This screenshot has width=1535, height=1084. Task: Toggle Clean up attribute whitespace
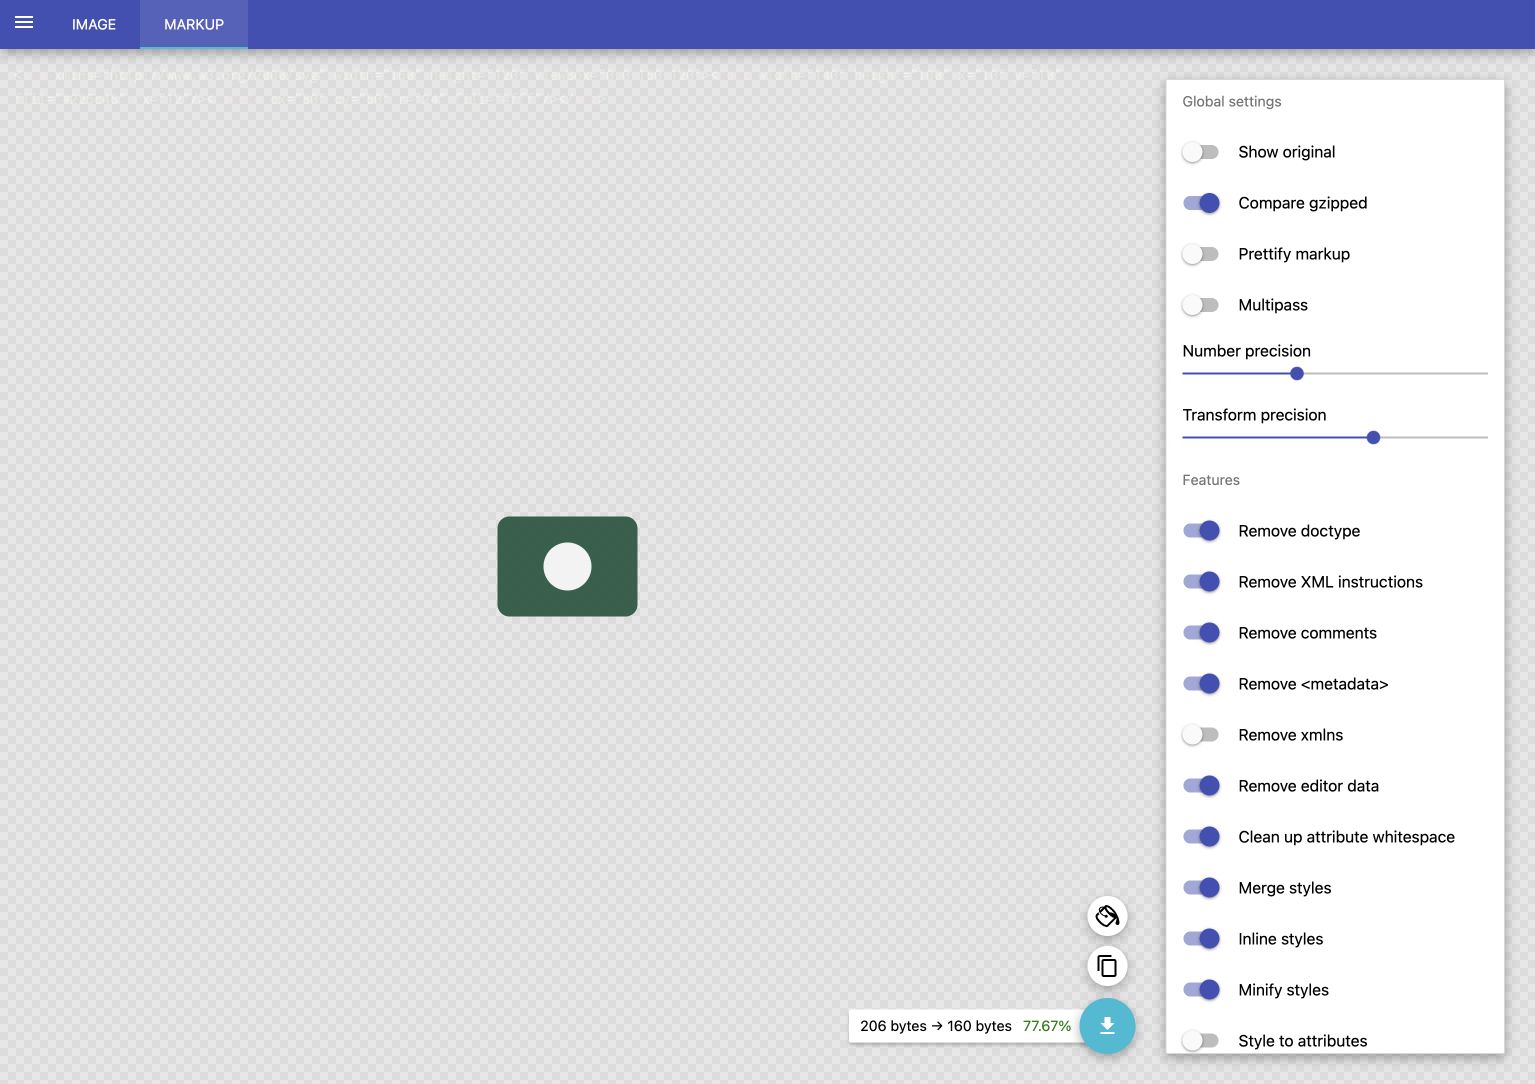[x=1200, y=837]
